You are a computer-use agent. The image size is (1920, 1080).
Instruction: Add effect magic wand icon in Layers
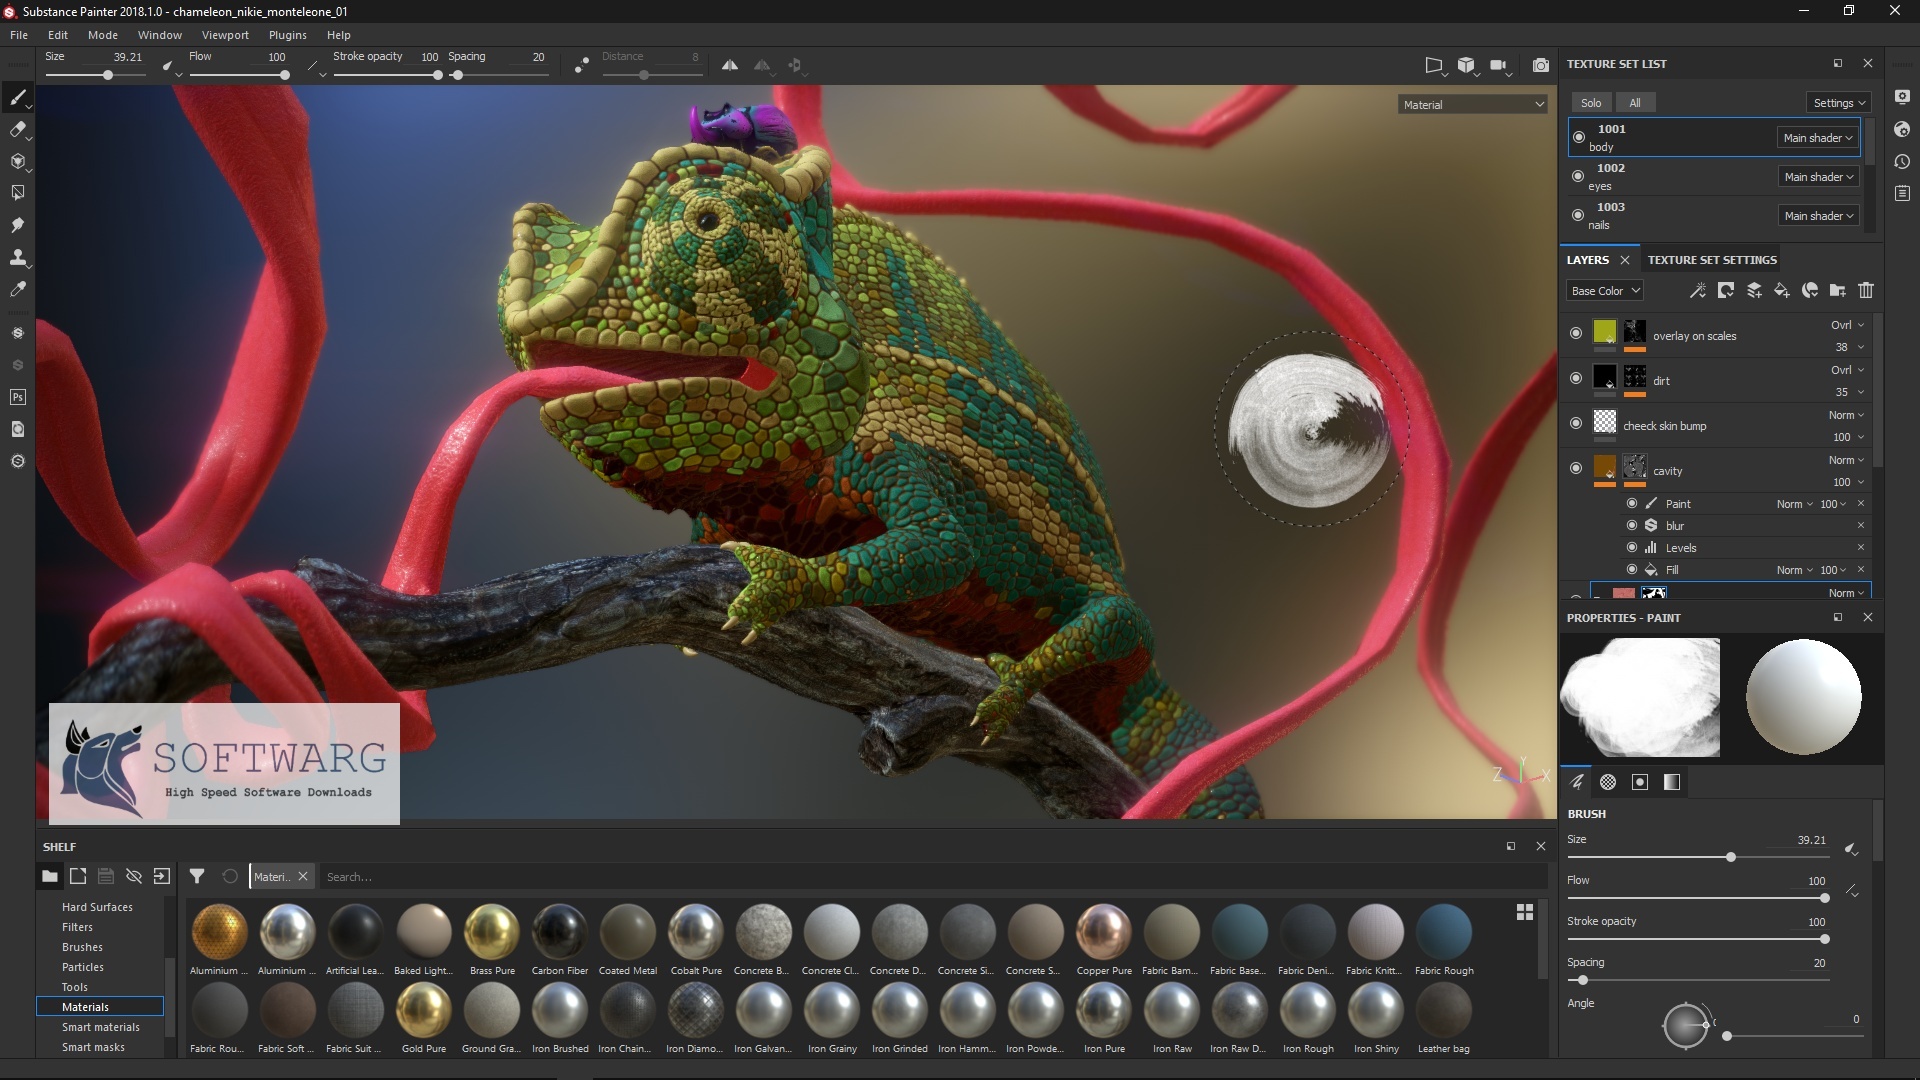1697,290
